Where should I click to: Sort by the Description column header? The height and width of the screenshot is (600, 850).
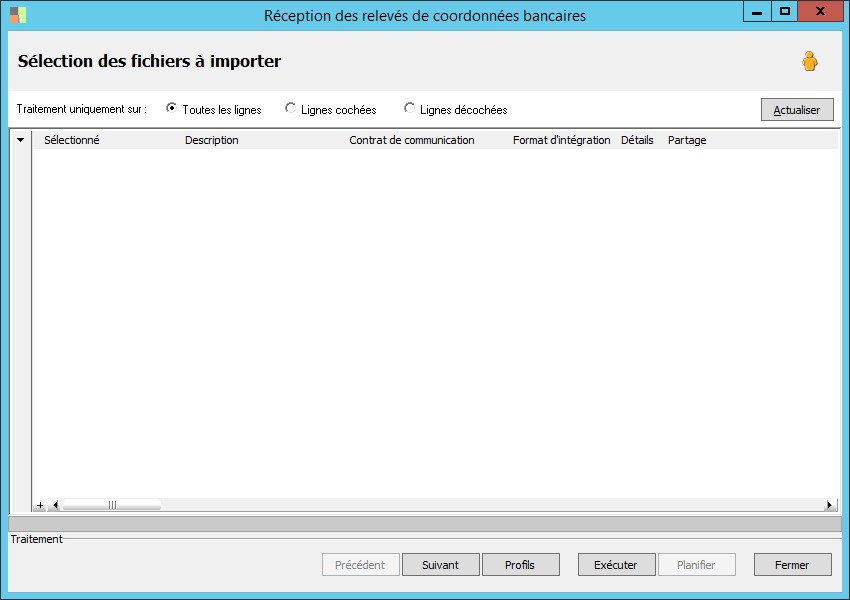211,140
